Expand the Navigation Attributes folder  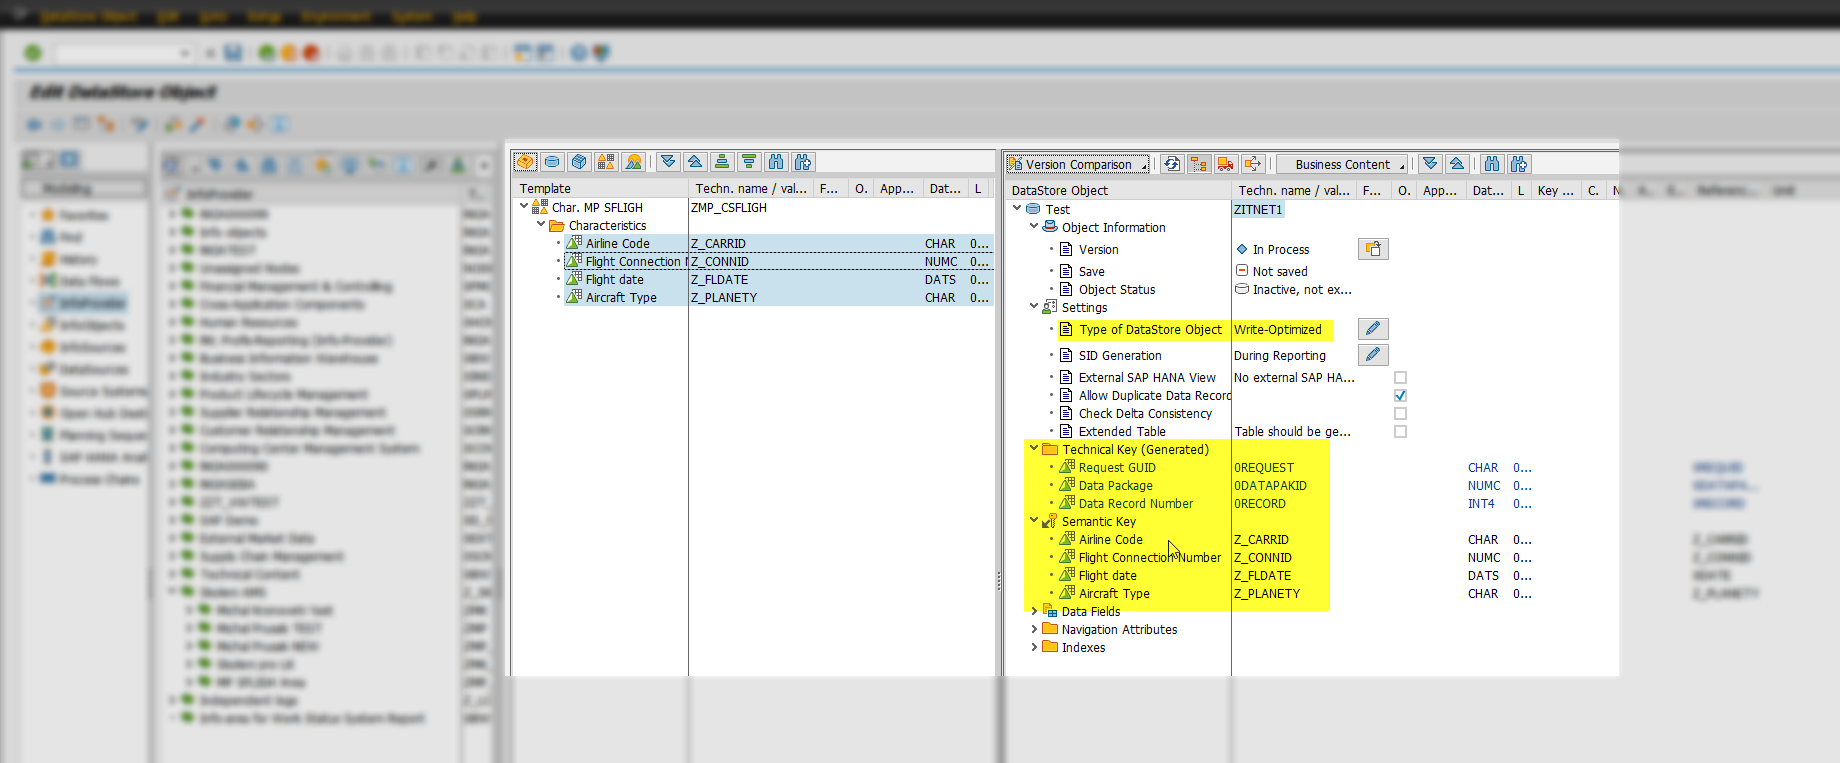click(1034, 629)
